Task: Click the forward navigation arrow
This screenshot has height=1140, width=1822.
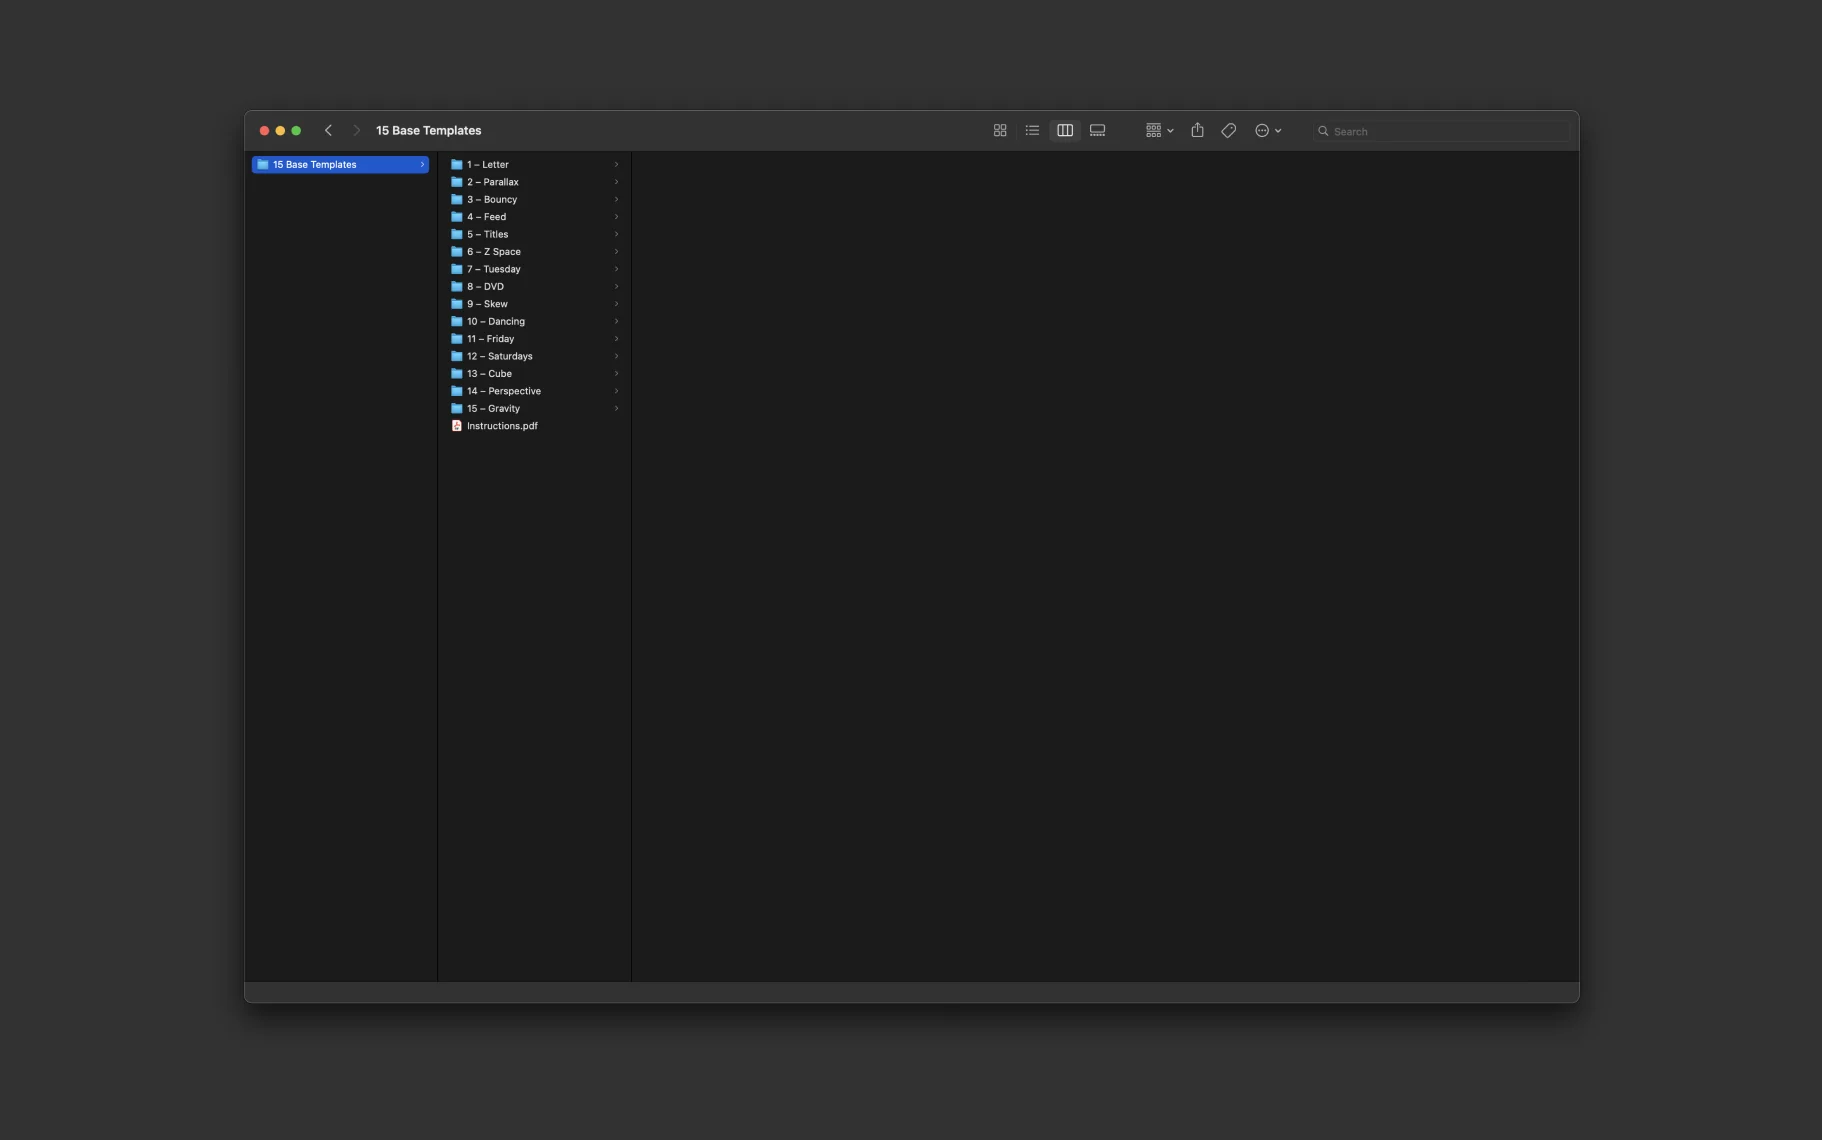Action: 356,131
